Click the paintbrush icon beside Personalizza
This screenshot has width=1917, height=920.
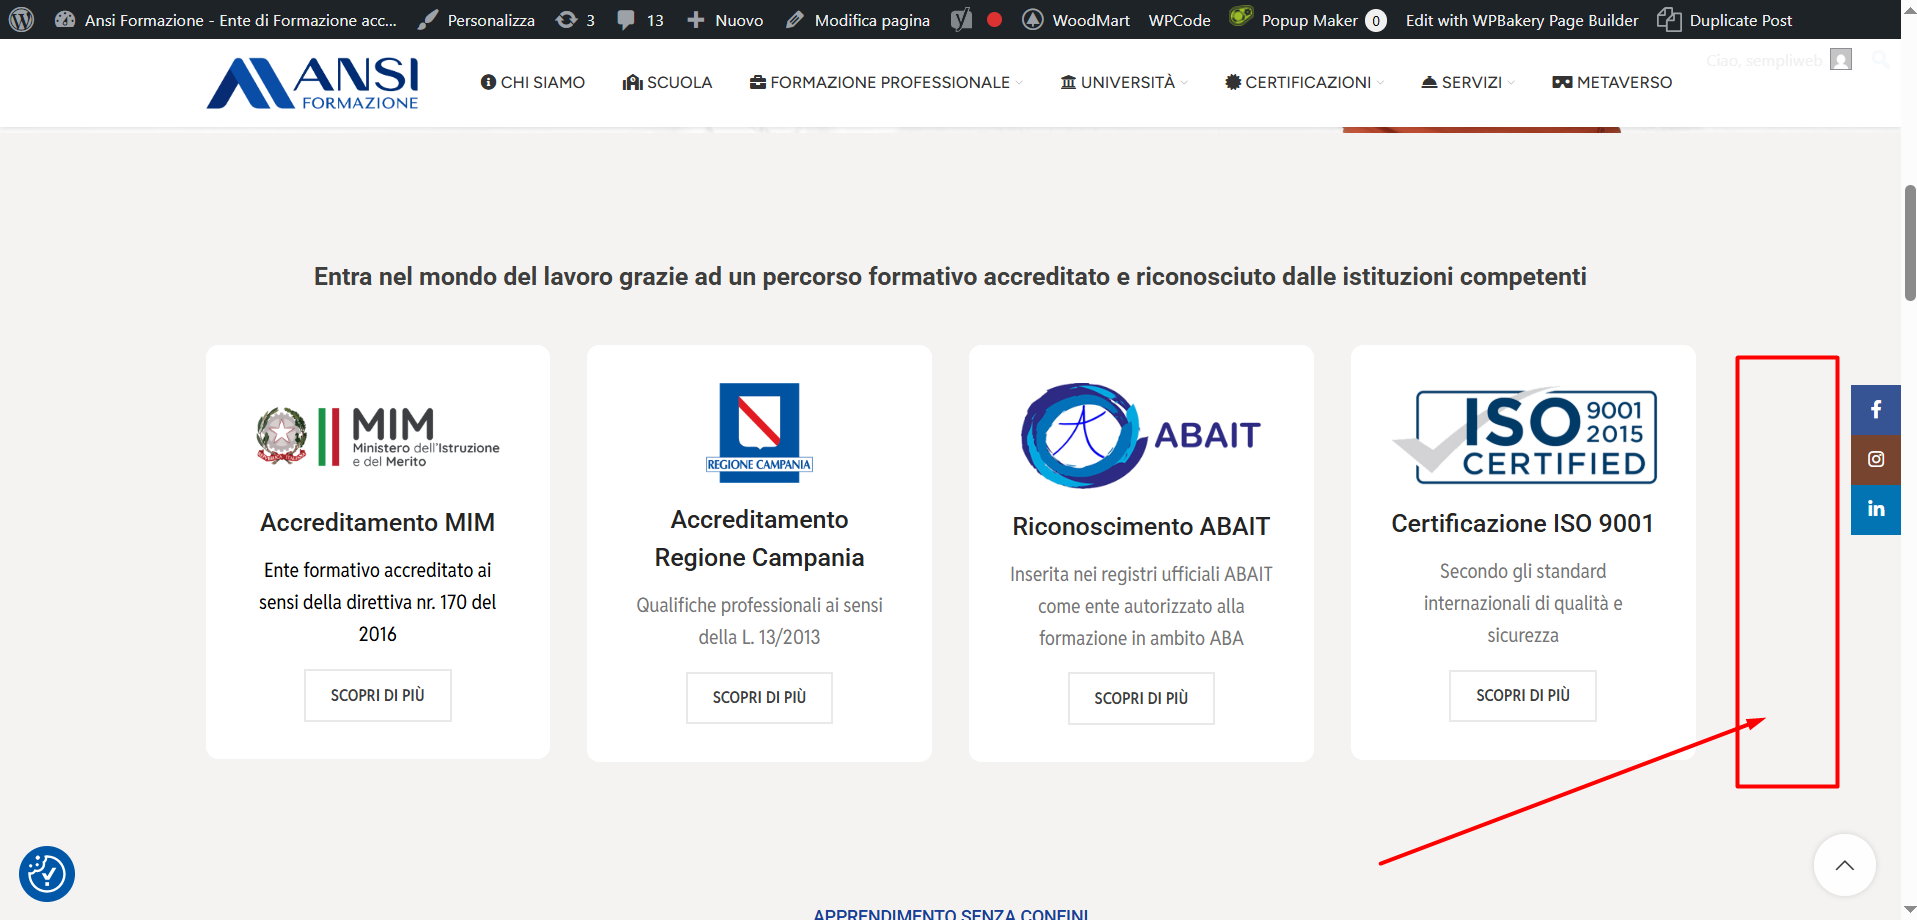point(428,20)
